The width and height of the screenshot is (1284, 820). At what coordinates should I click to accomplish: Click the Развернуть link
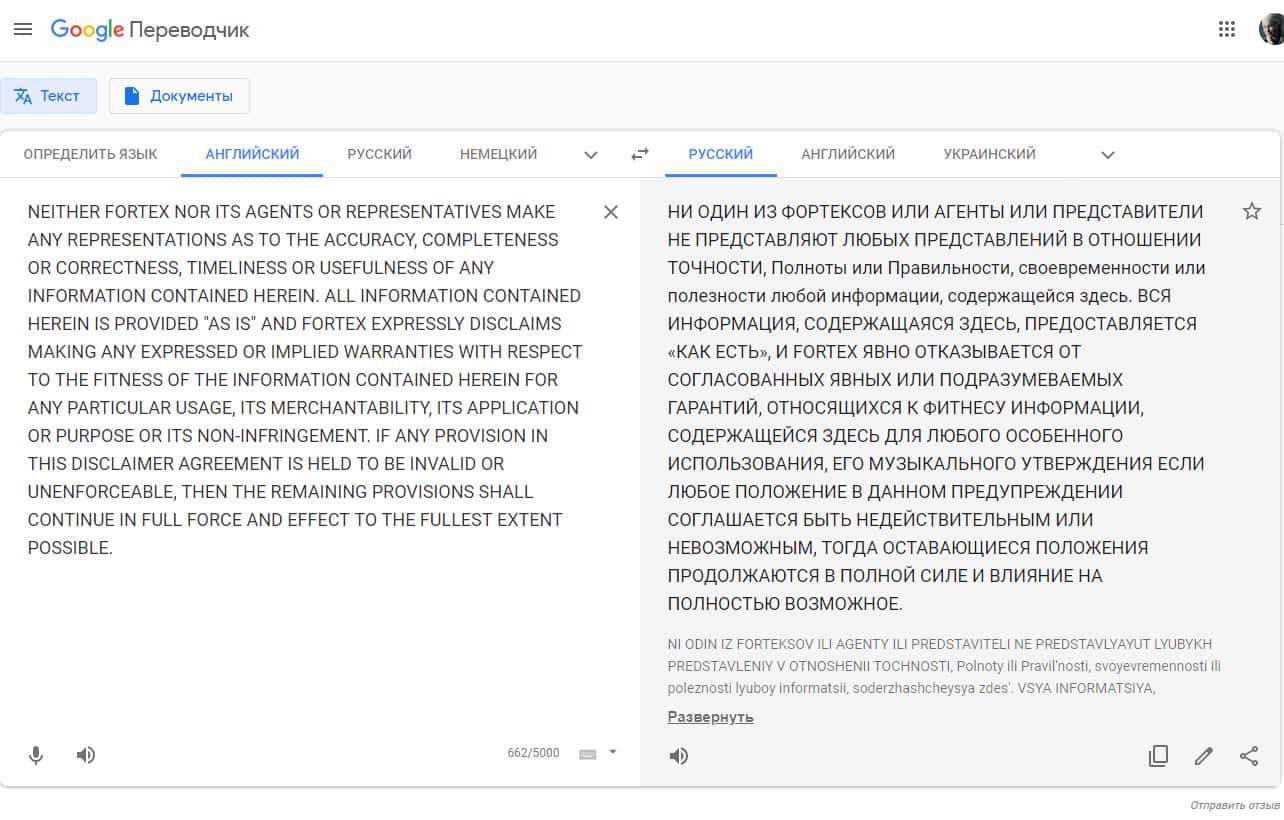tap(710, 717)
